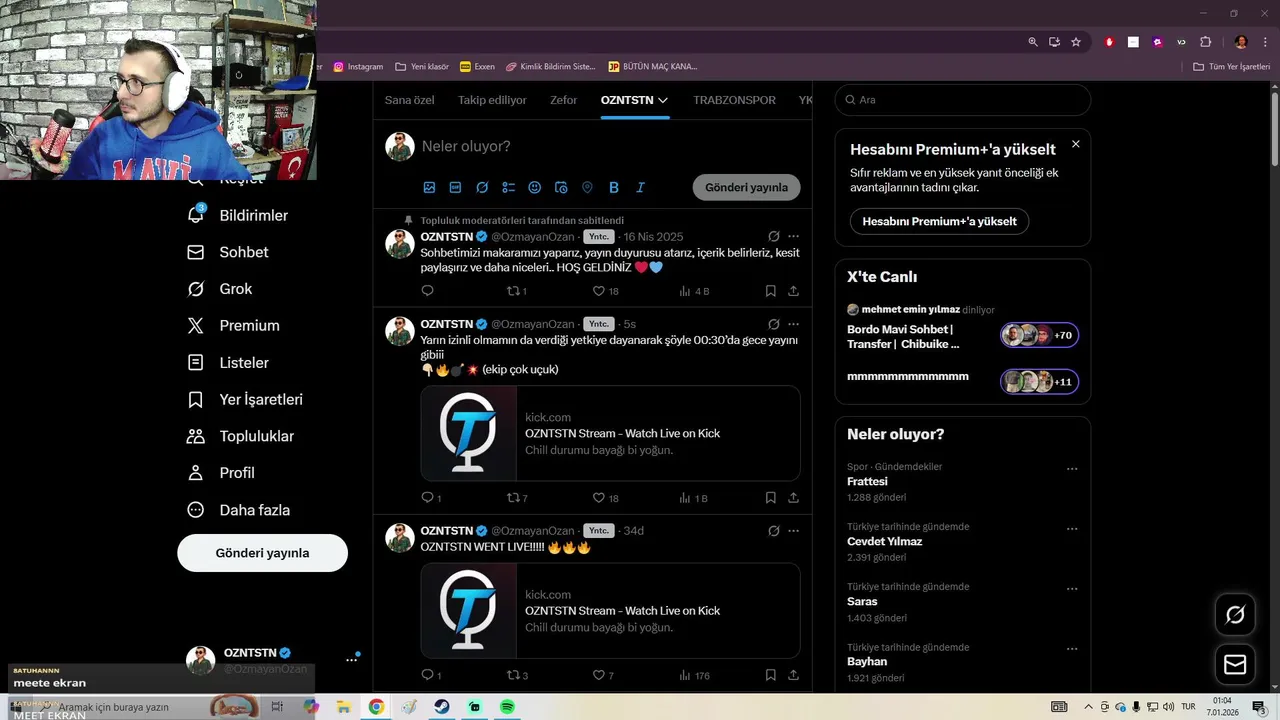Open browser extensions puzzle icon

(1205, 42)
